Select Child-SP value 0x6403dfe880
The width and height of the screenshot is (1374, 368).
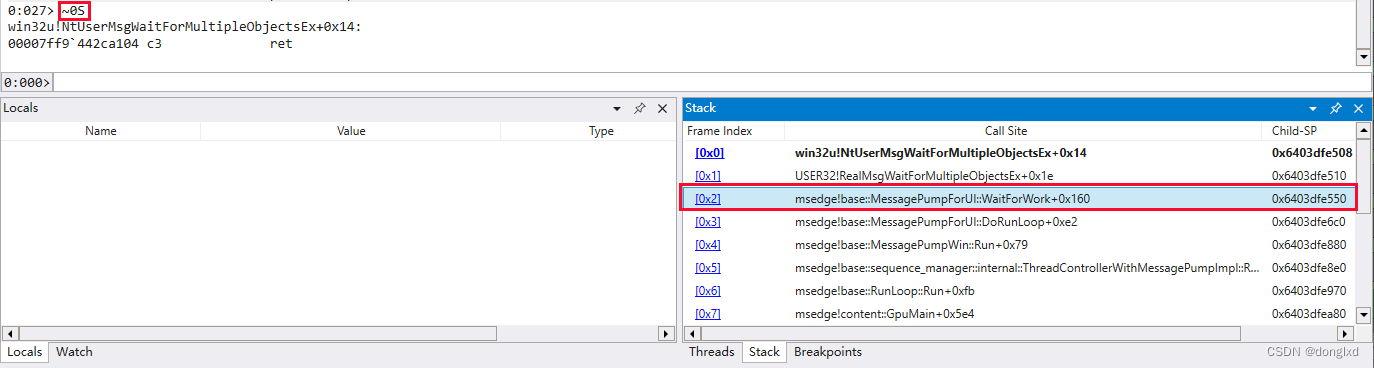(x=1308, y=245)
